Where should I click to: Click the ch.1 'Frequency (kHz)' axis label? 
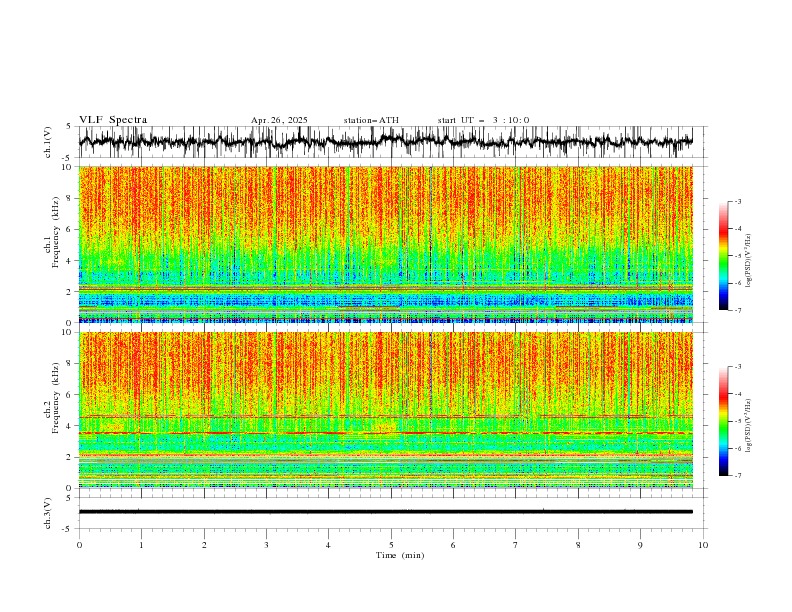(x=56, y=232)
